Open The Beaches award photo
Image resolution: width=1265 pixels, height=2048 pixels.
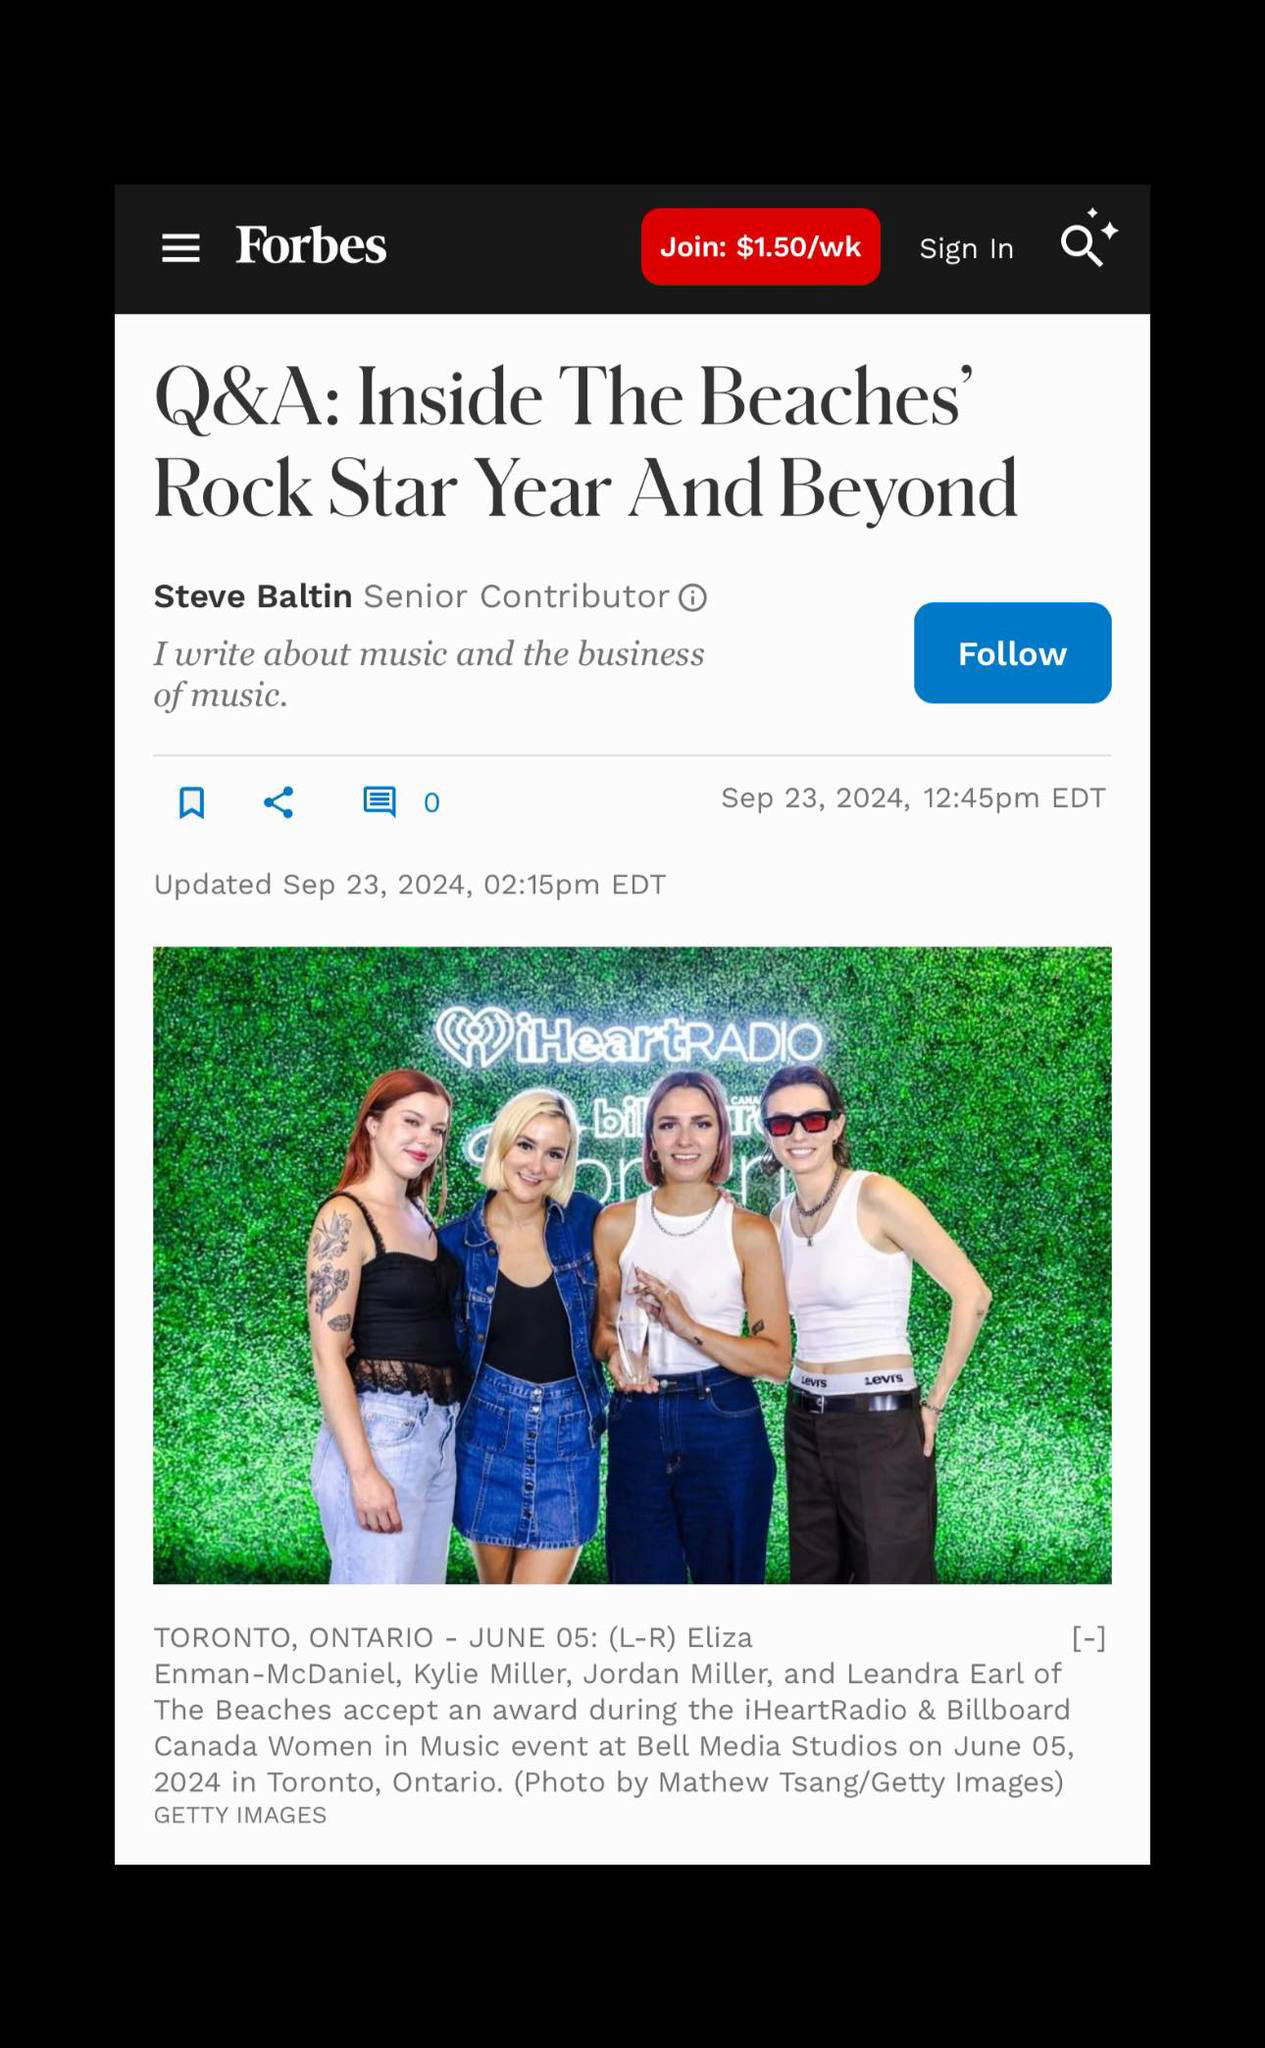tap(632, 1265)
